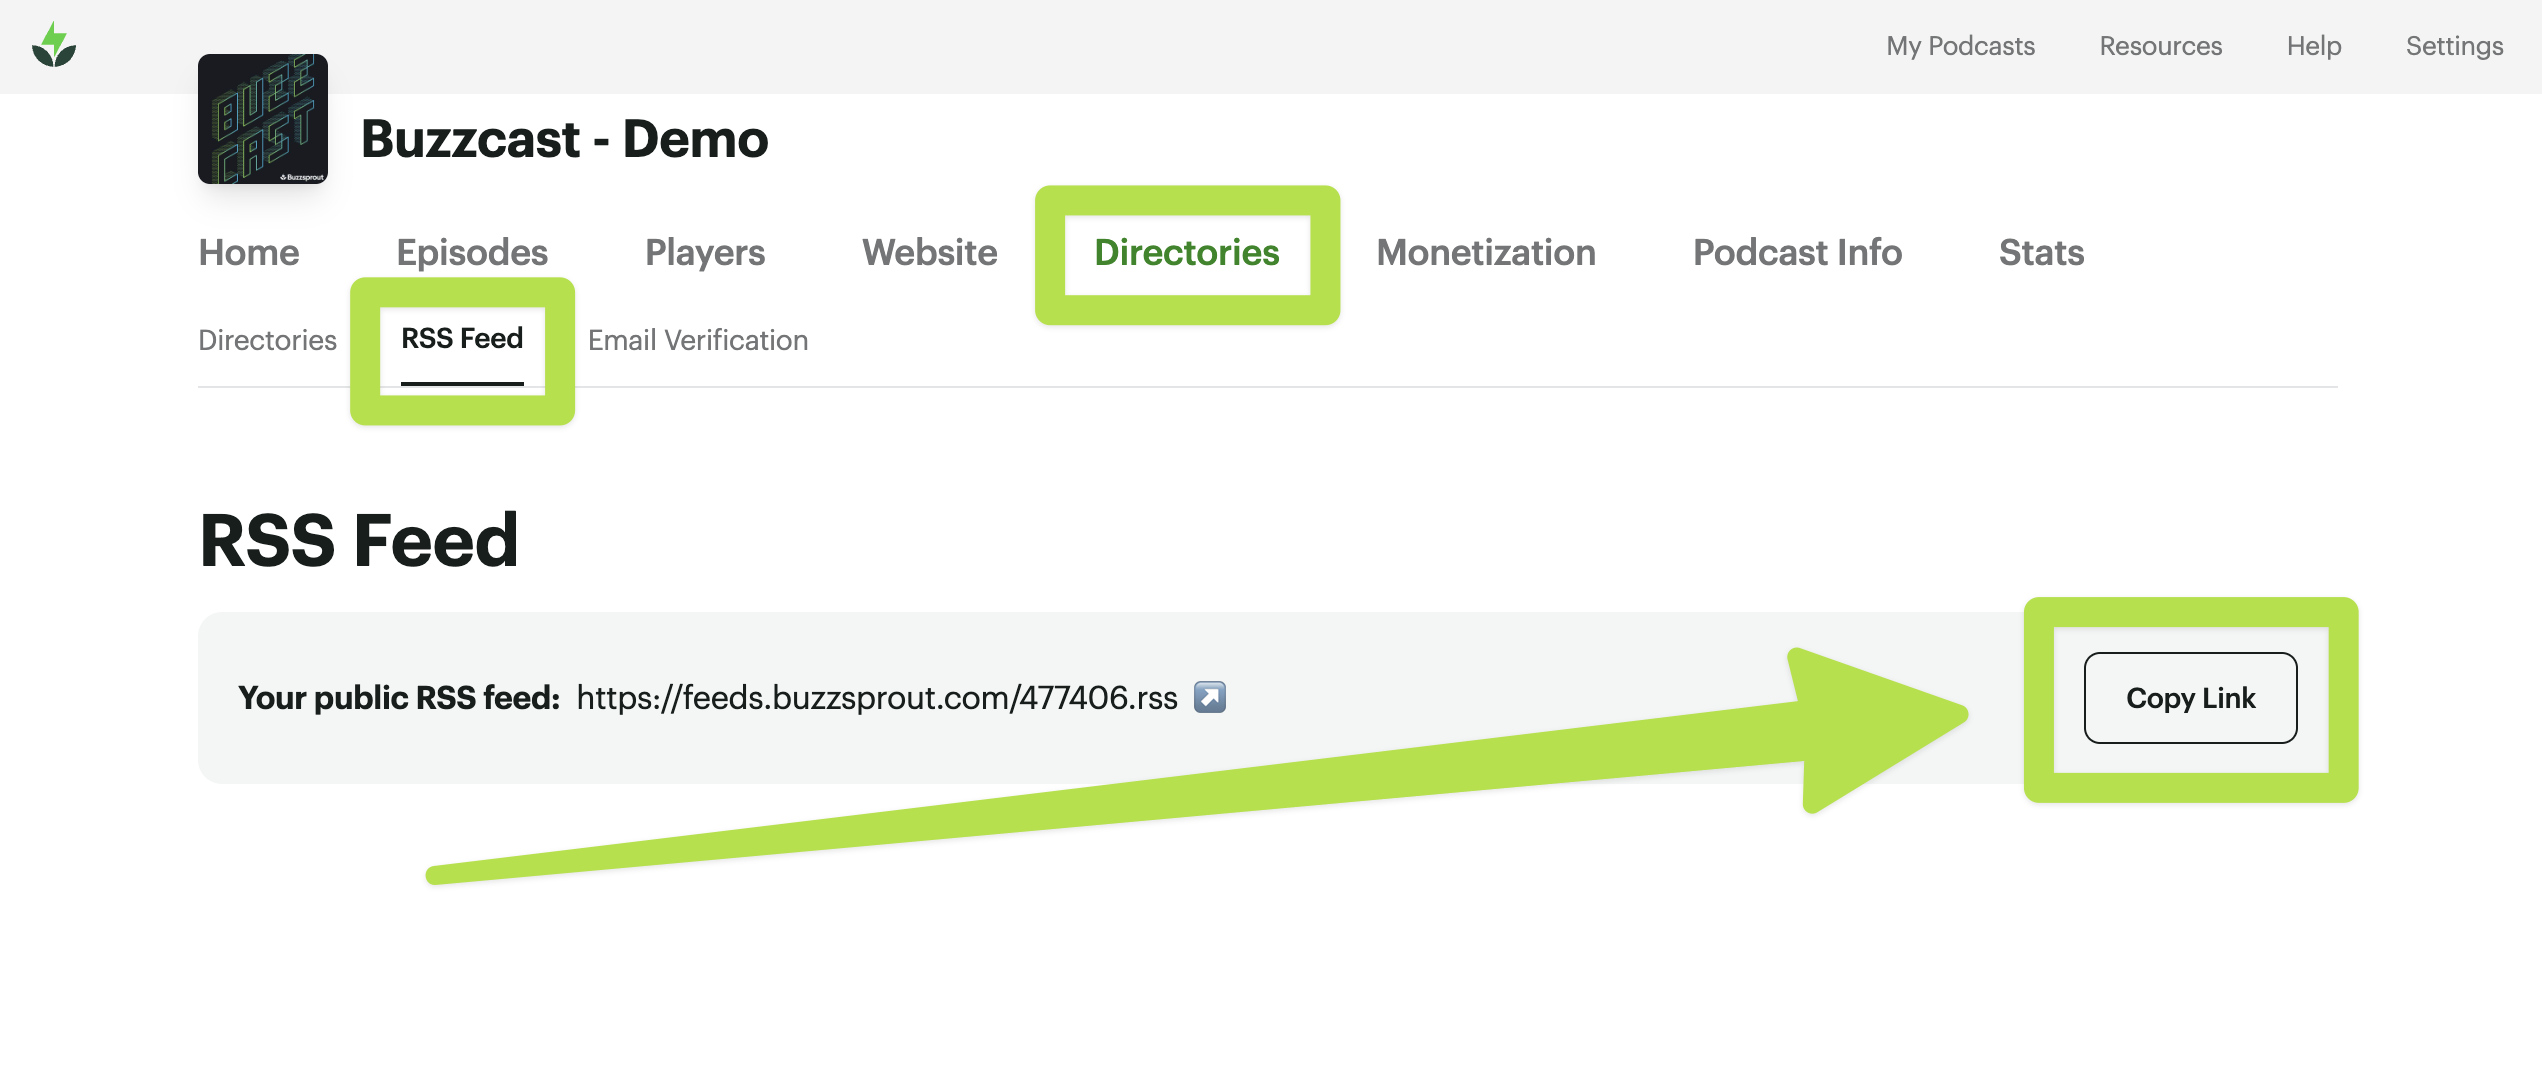The height and width of the screenshot is (1068, 2542).
Task: Switch to the Home tab
Action: coord(249,252)
